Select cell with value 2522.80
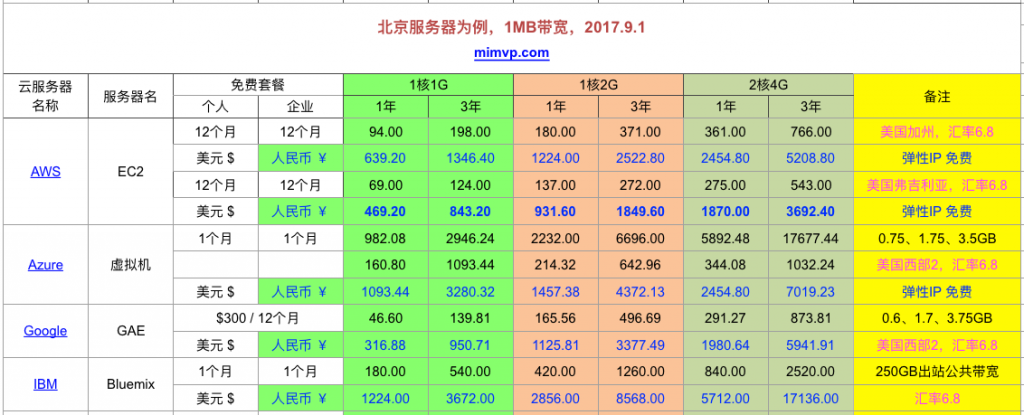This screenshot has height=415, width=1024. (641, 158)
